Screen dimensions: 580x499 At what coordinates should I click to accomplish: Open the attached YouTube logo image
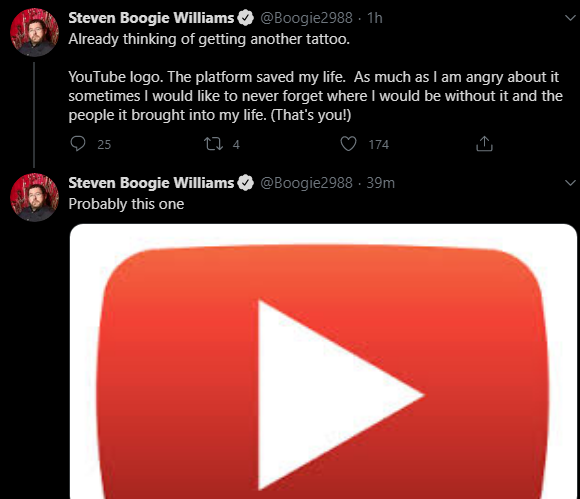[x=323, y=361]
